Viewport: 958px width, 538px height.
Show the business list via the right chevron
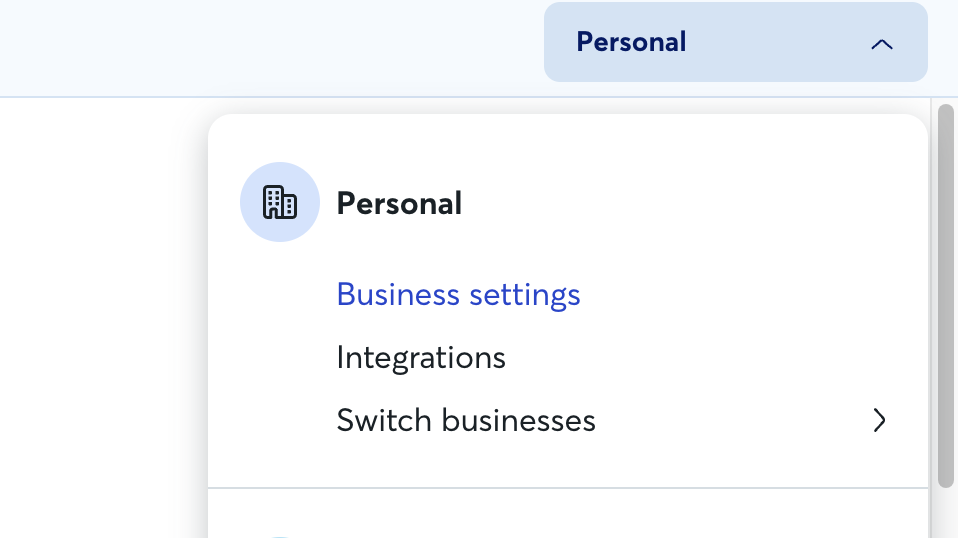tap(879, 420)
